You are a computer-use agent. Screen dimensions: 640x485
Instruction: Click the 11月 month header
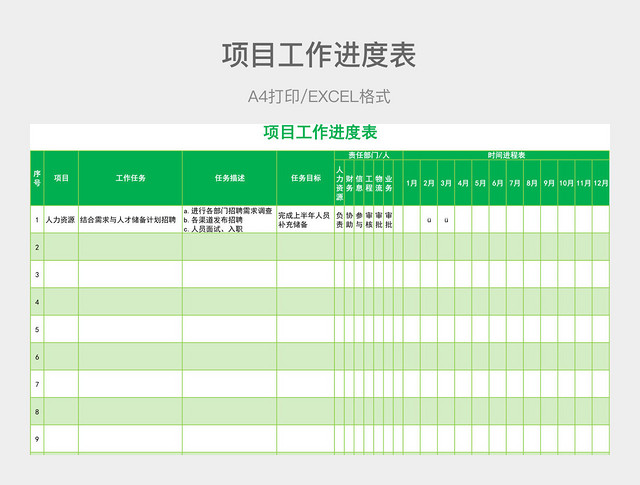(583, 183)
